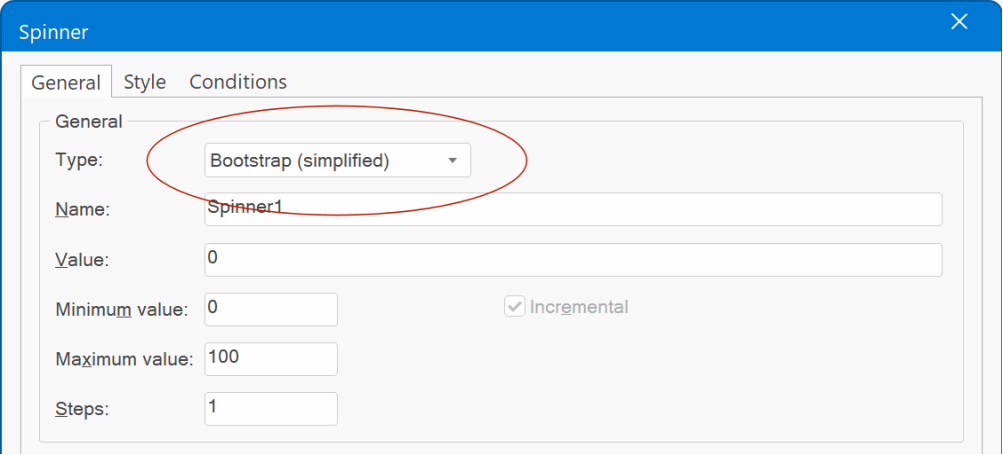Focus the Name field containing Spinner1
This screenshot has height=455, width=1003.
tap(573, 209)
